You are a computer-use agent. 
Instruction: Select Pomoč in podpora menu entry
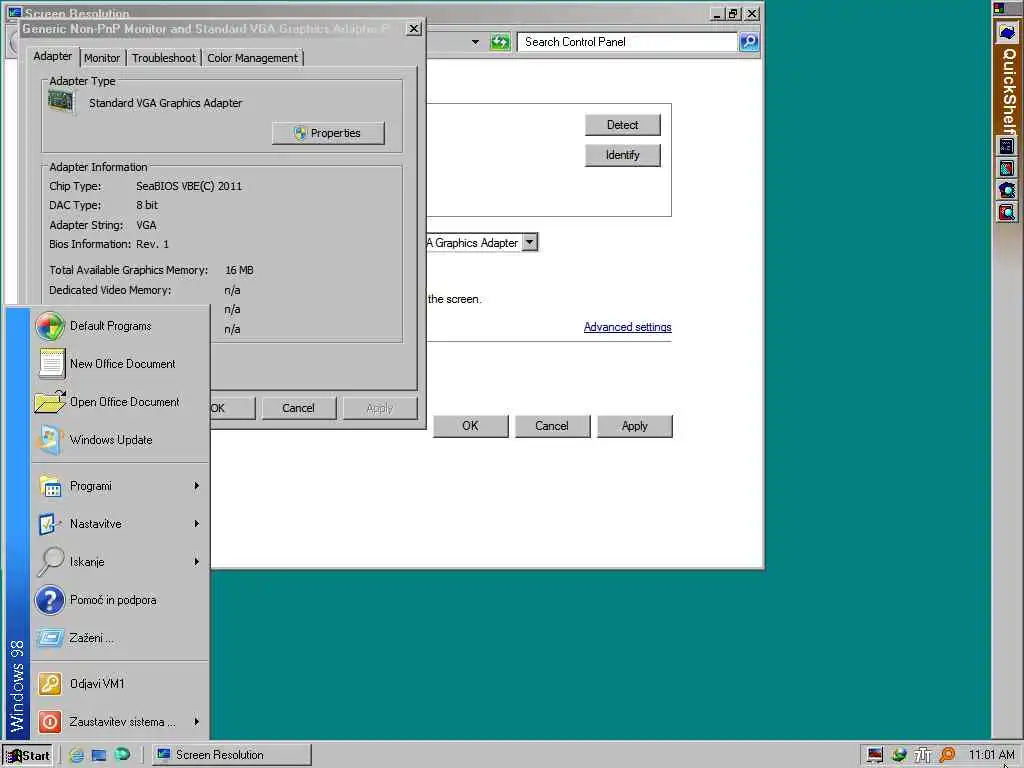120,600
